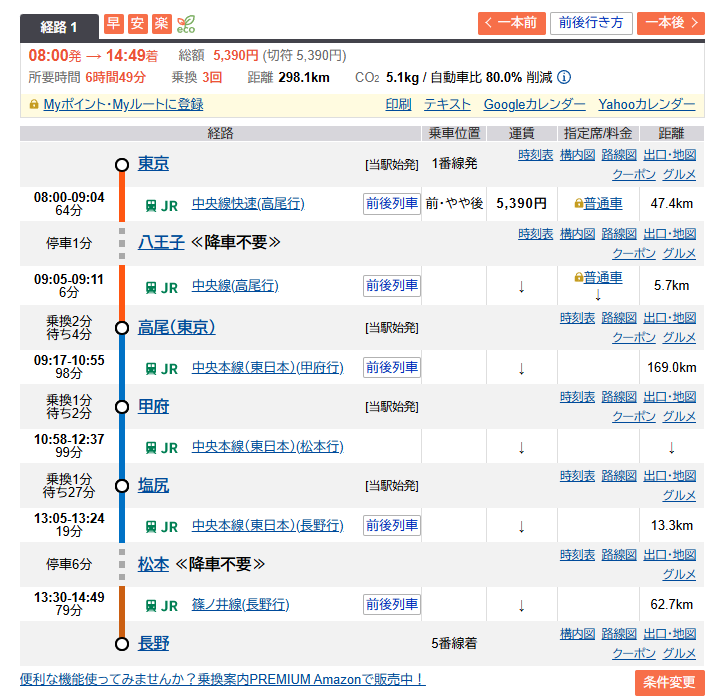
Task: Click the orange 安 (cheapest) badge
Action: [x=137, y=23]
